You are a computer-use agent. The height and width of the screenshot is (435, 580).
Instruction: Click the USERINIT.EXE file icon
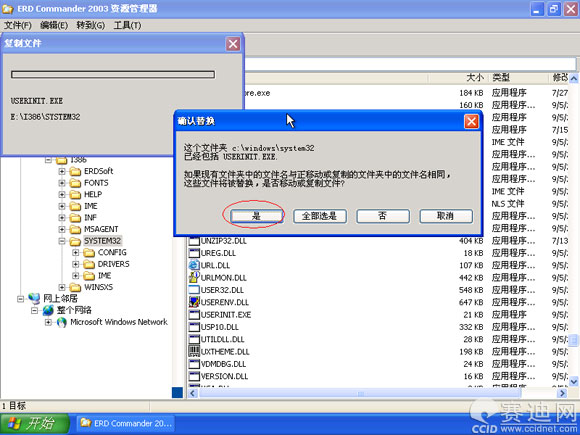click(194, 315)
